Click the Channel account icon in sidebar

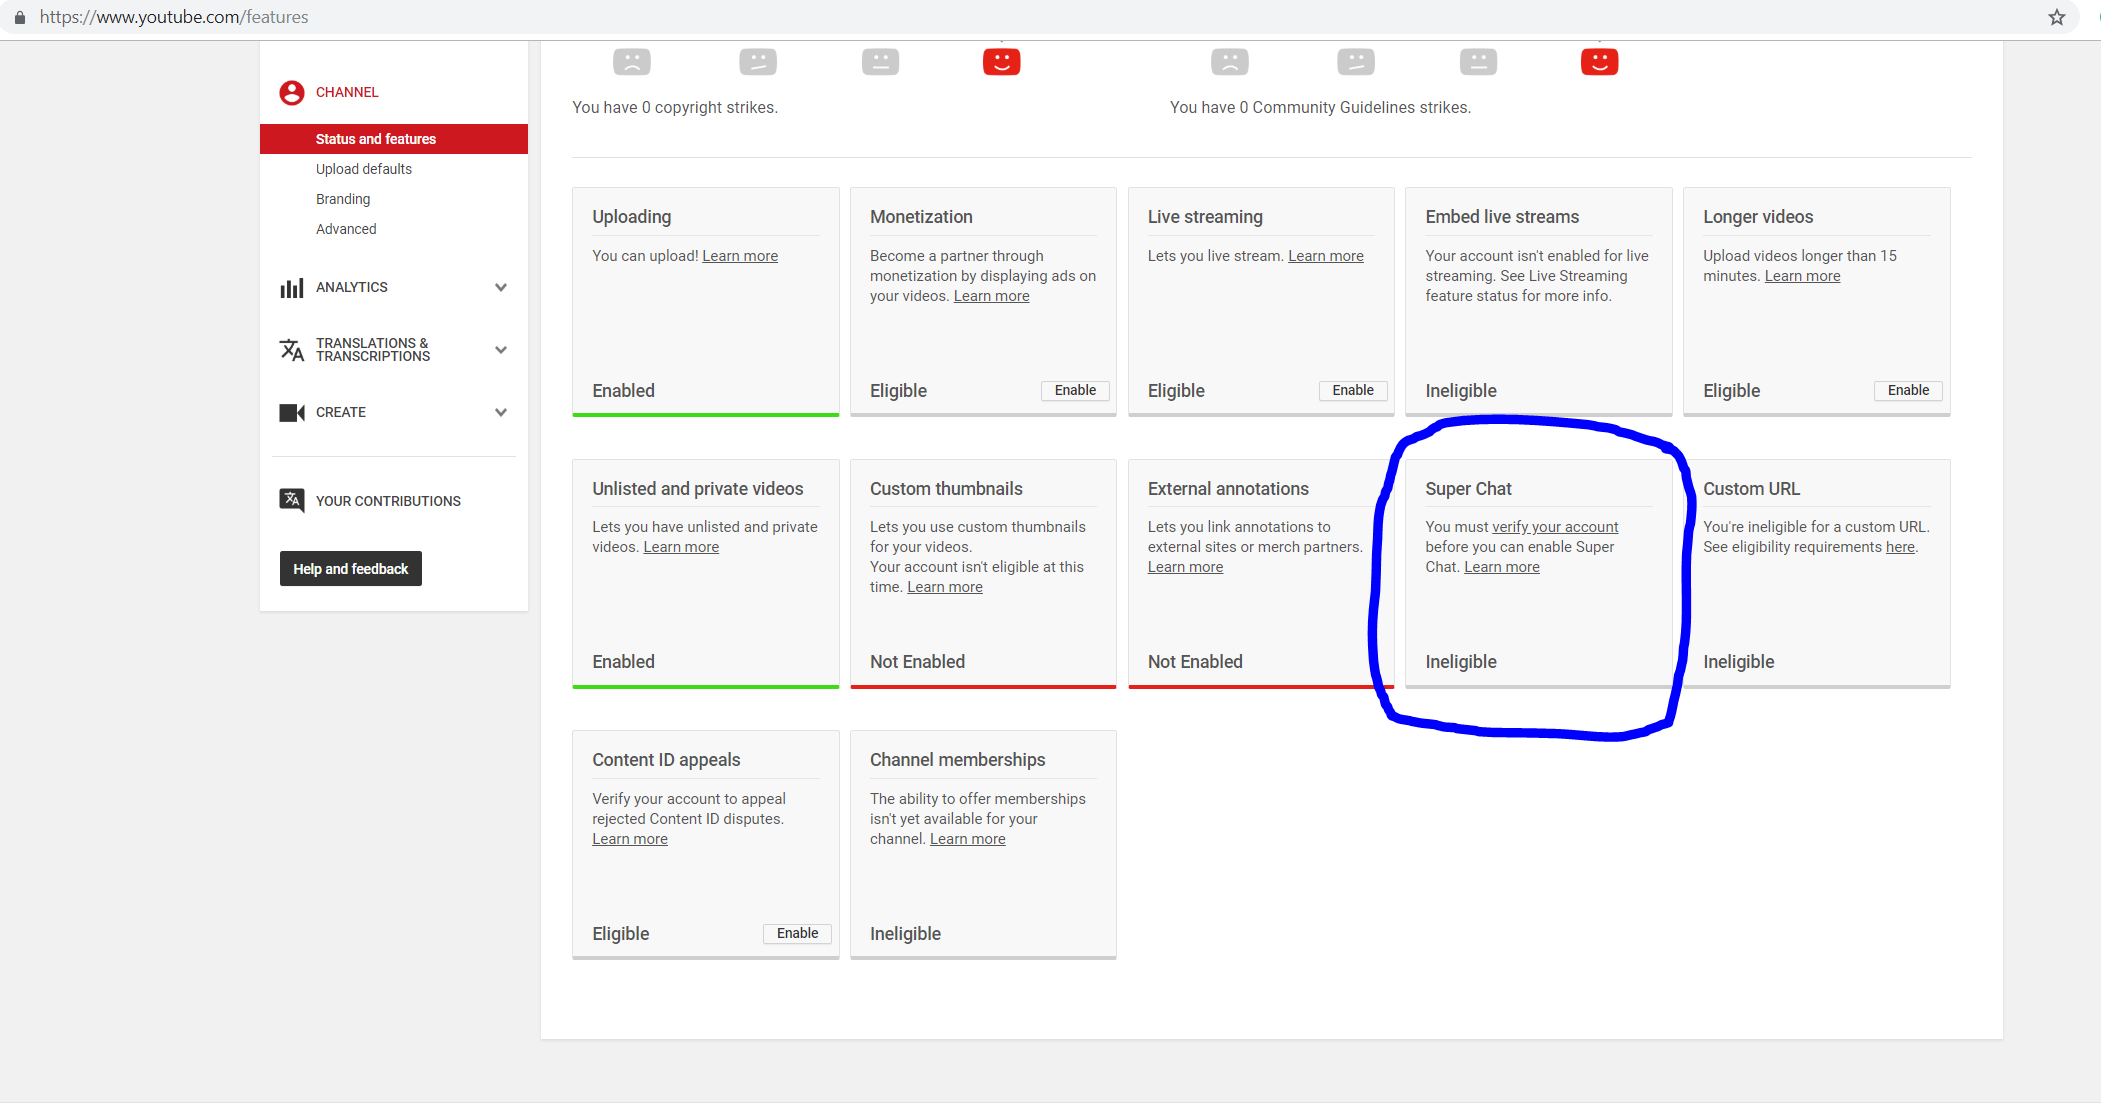coord(292,92)
